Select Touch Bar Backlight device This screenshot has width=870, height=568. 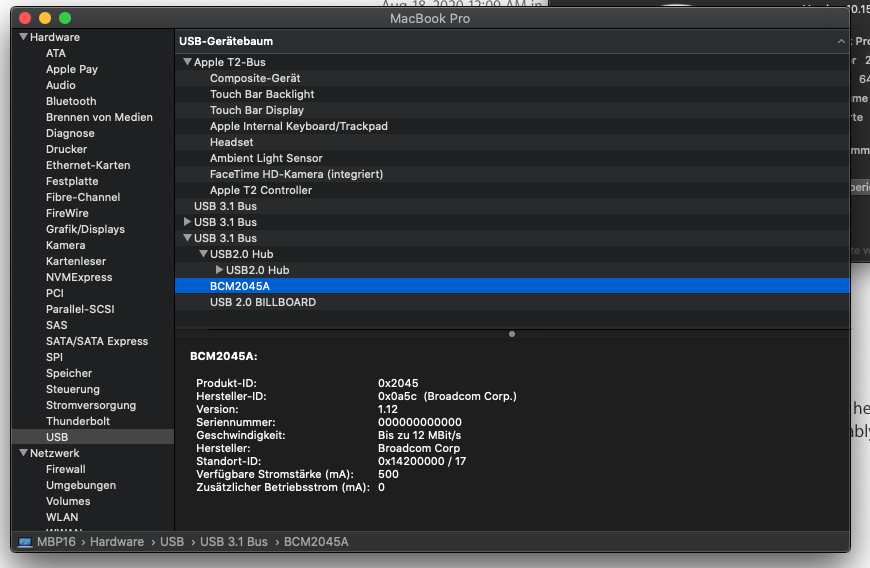(x=512, y=94)
